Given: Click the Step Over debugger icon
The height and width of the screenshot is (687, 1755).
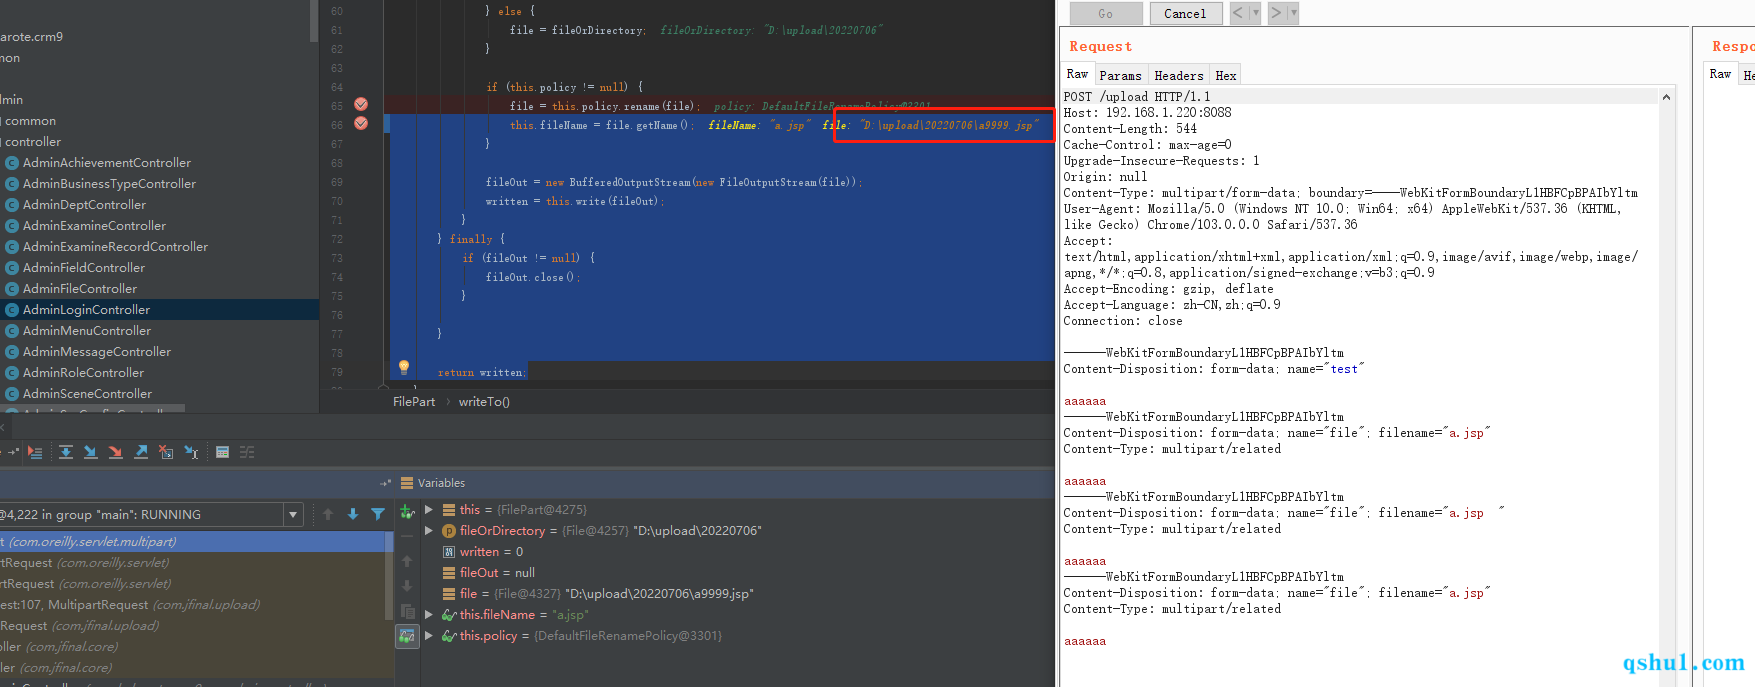Looking at the screenshot, I should (65, 452).
